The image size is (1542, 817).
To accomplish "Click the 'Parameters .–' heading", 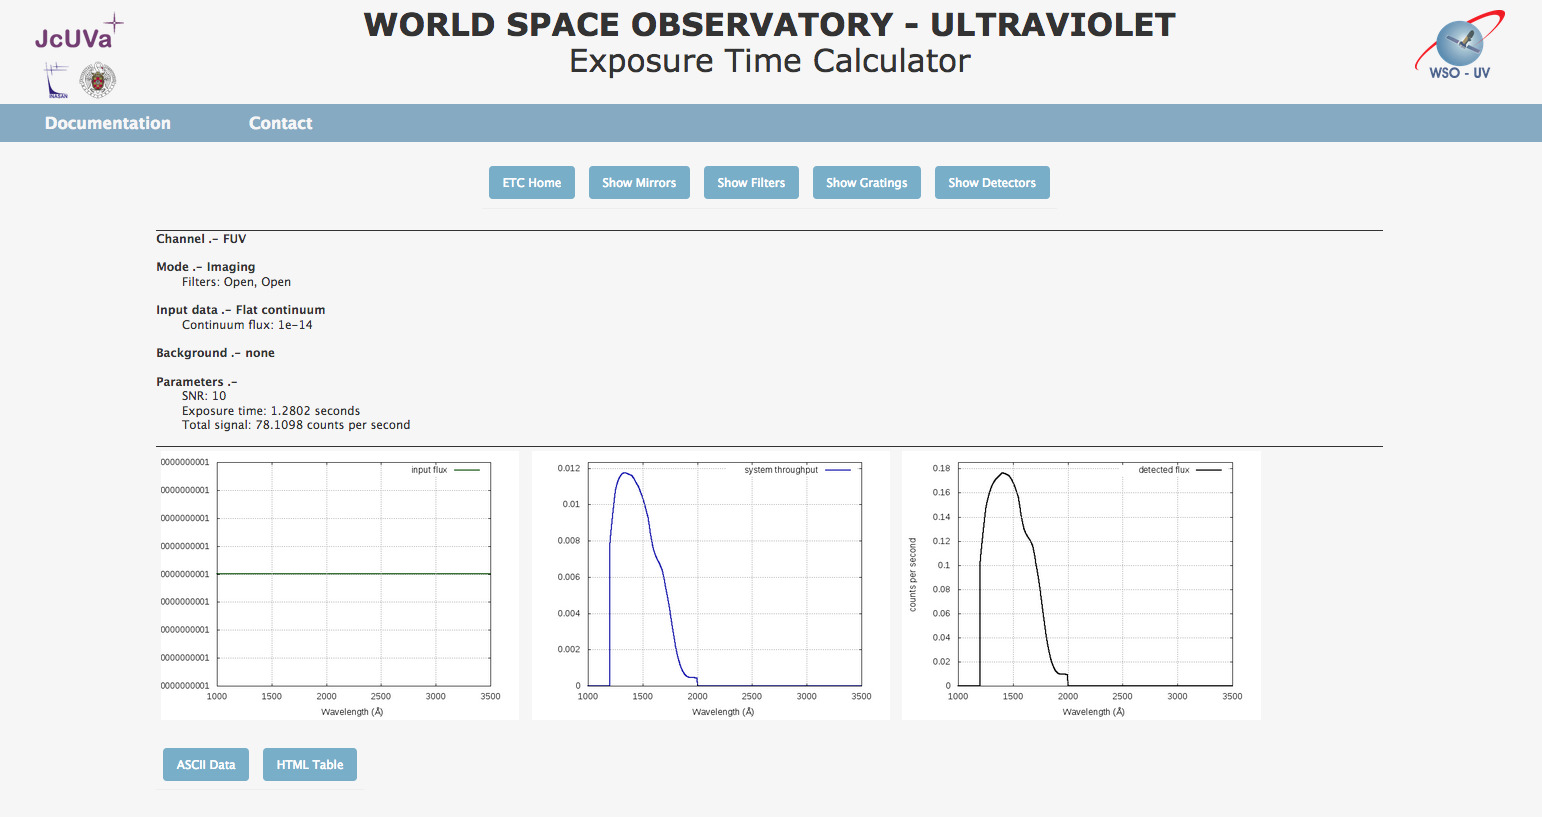I will tap(197, 382).
